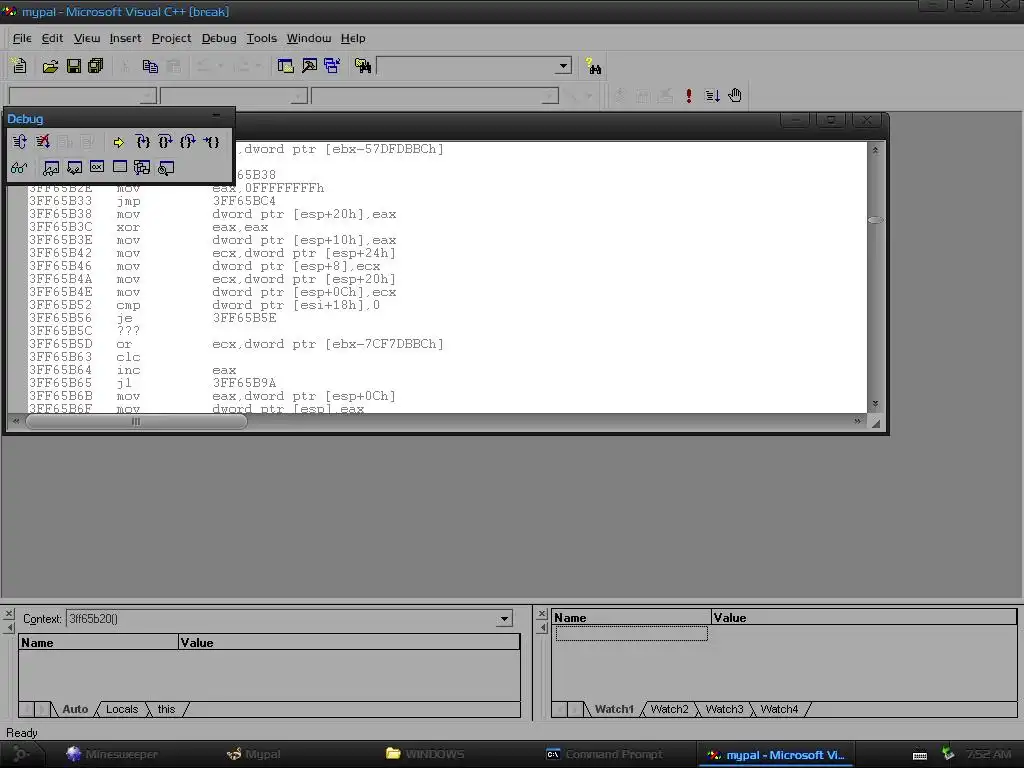Screen dimensions: 1024x768
Task: Click the Run to Cursor icon
Action: click(x=212, y=142)
